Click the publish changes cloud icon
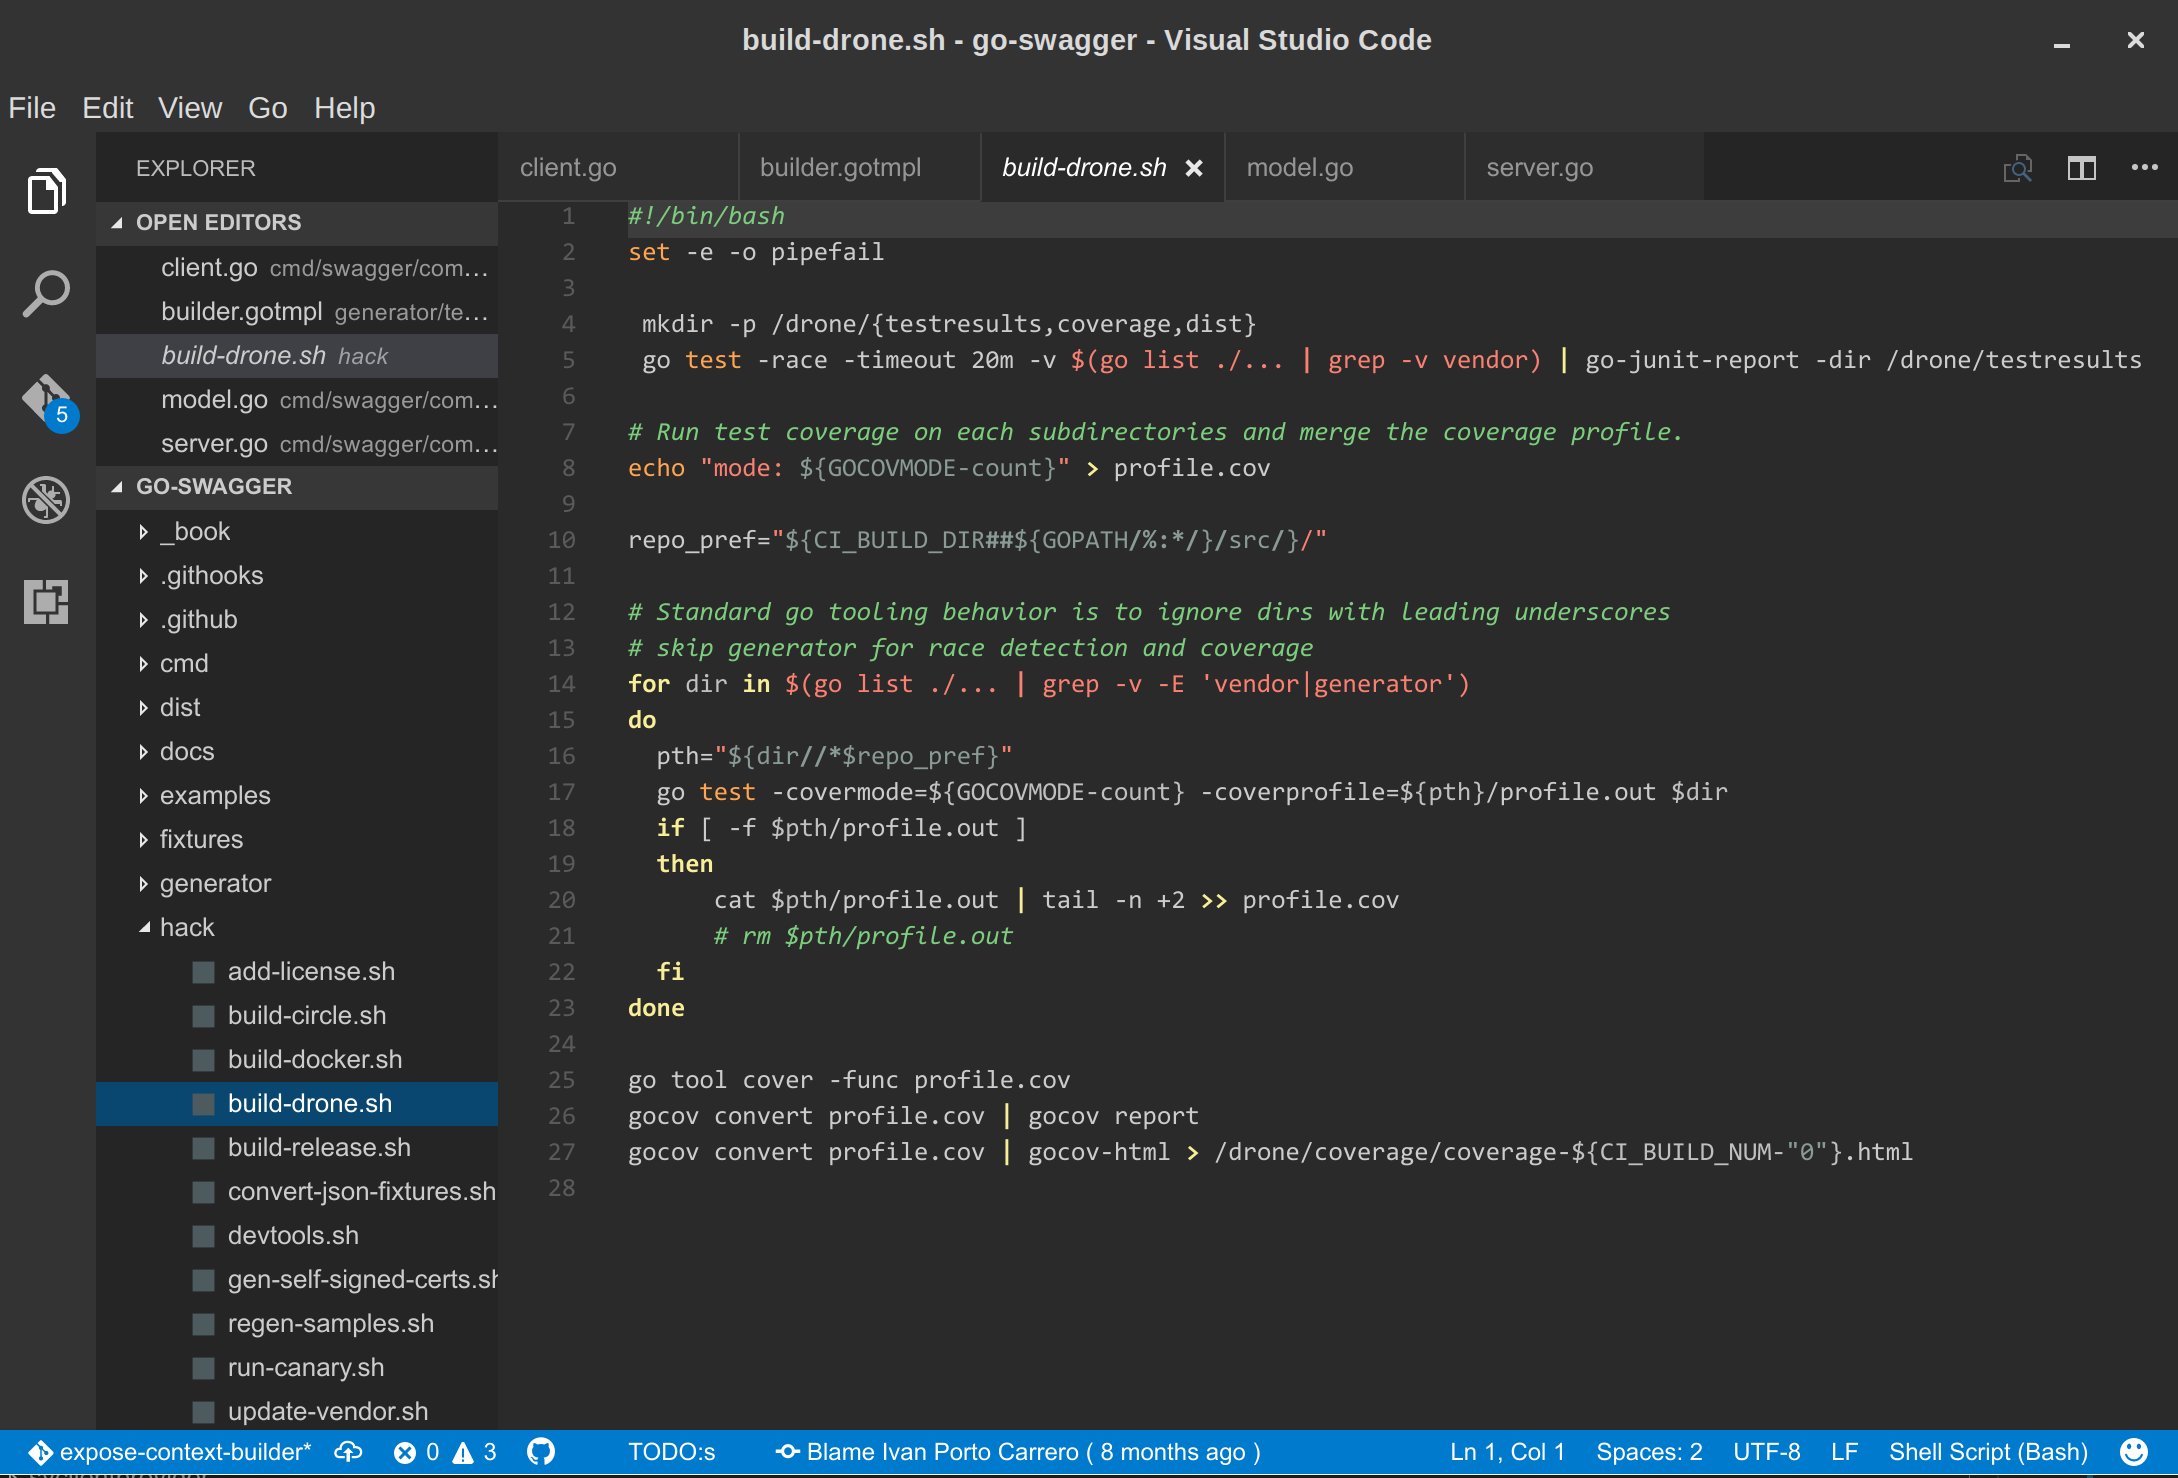 349,1451
